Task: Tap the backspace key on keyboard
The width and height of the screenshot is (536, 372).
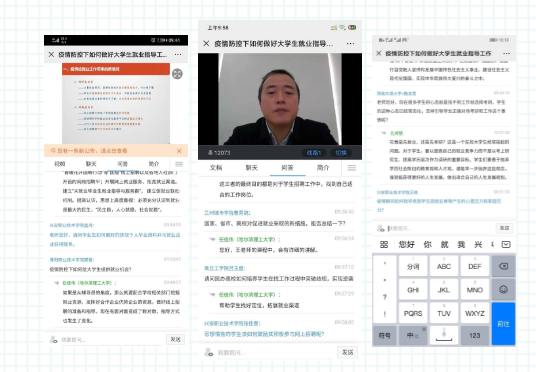Action: click(504, 266)
